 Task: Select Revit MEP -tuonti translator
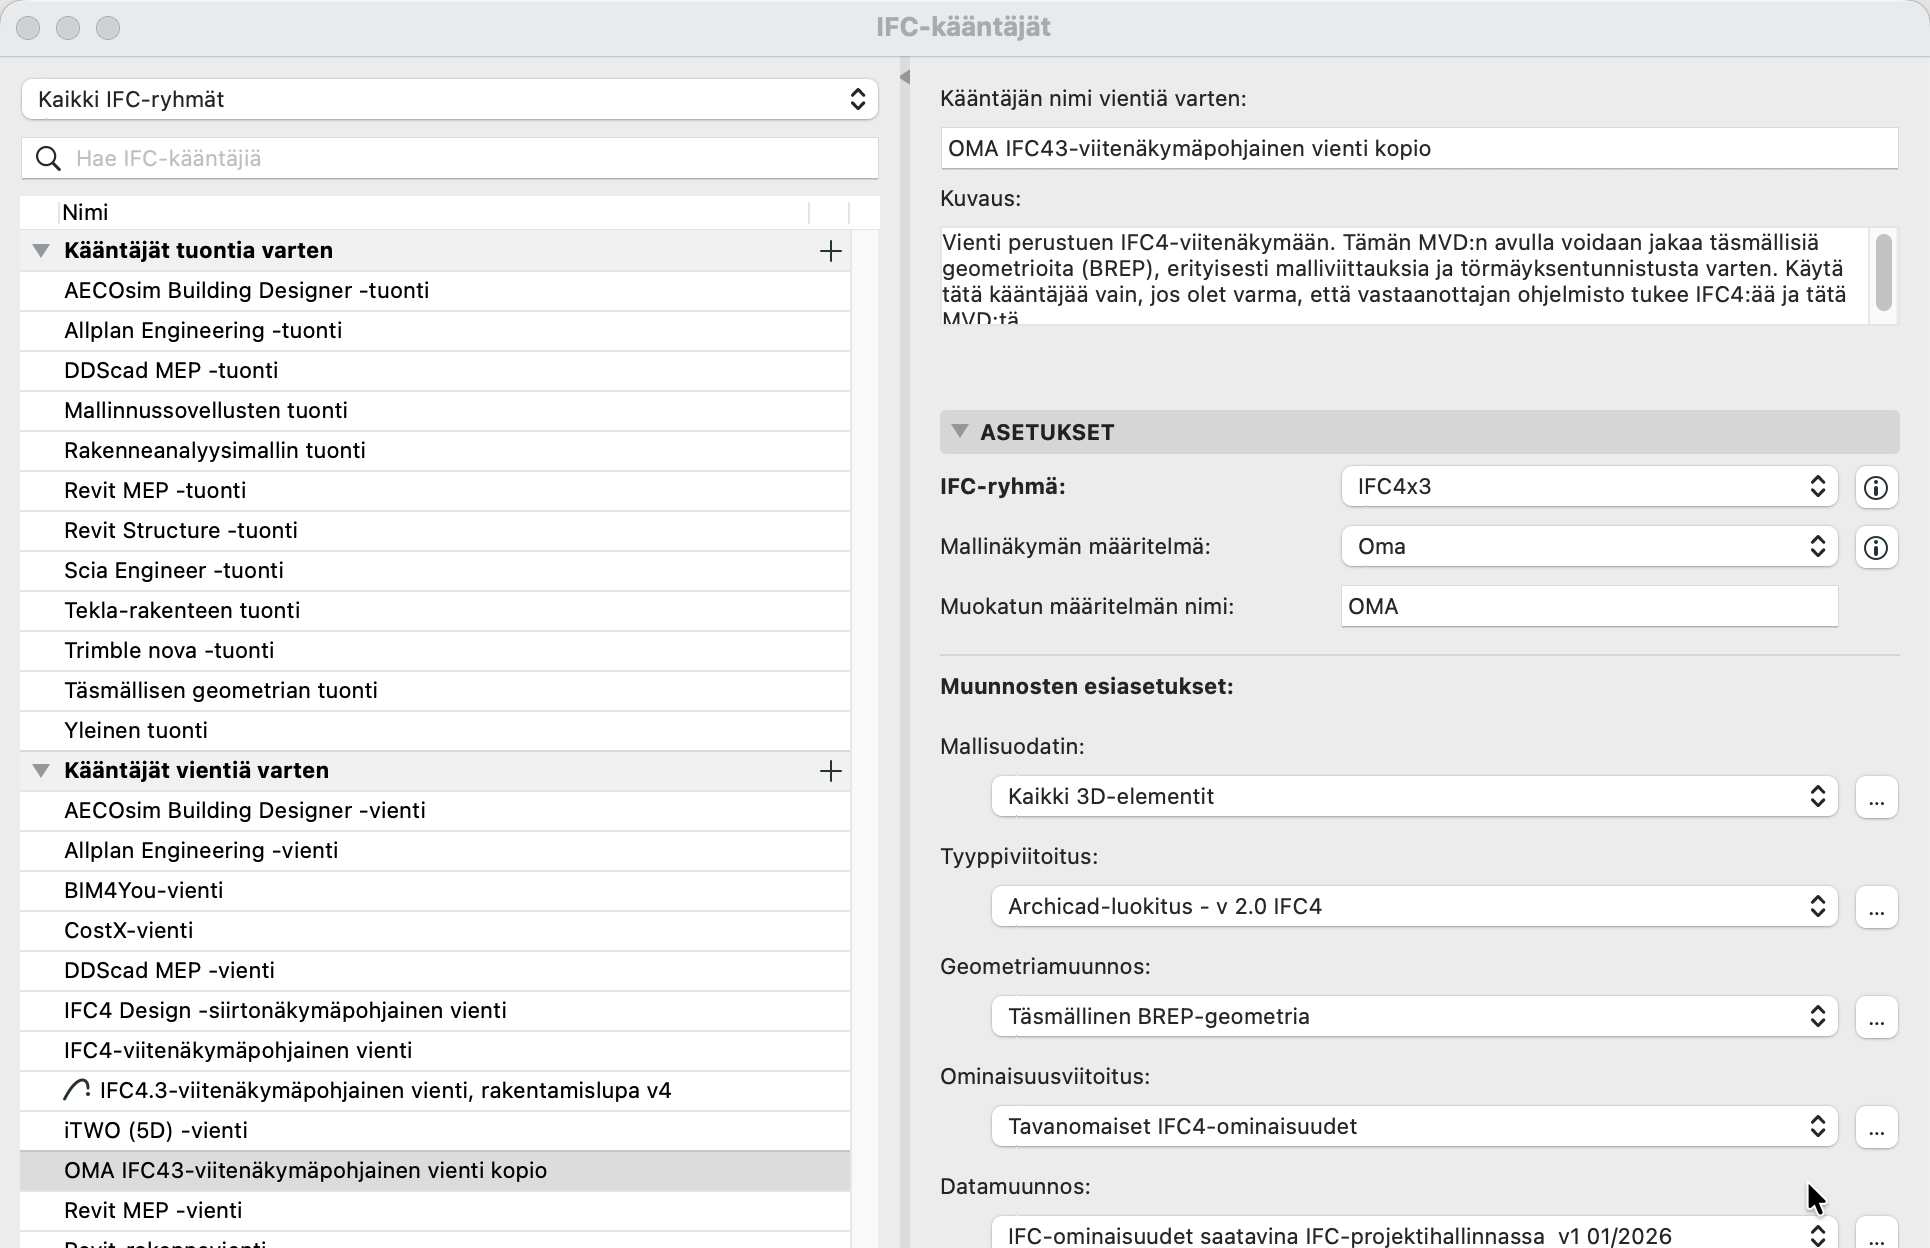tap(435, 491)
